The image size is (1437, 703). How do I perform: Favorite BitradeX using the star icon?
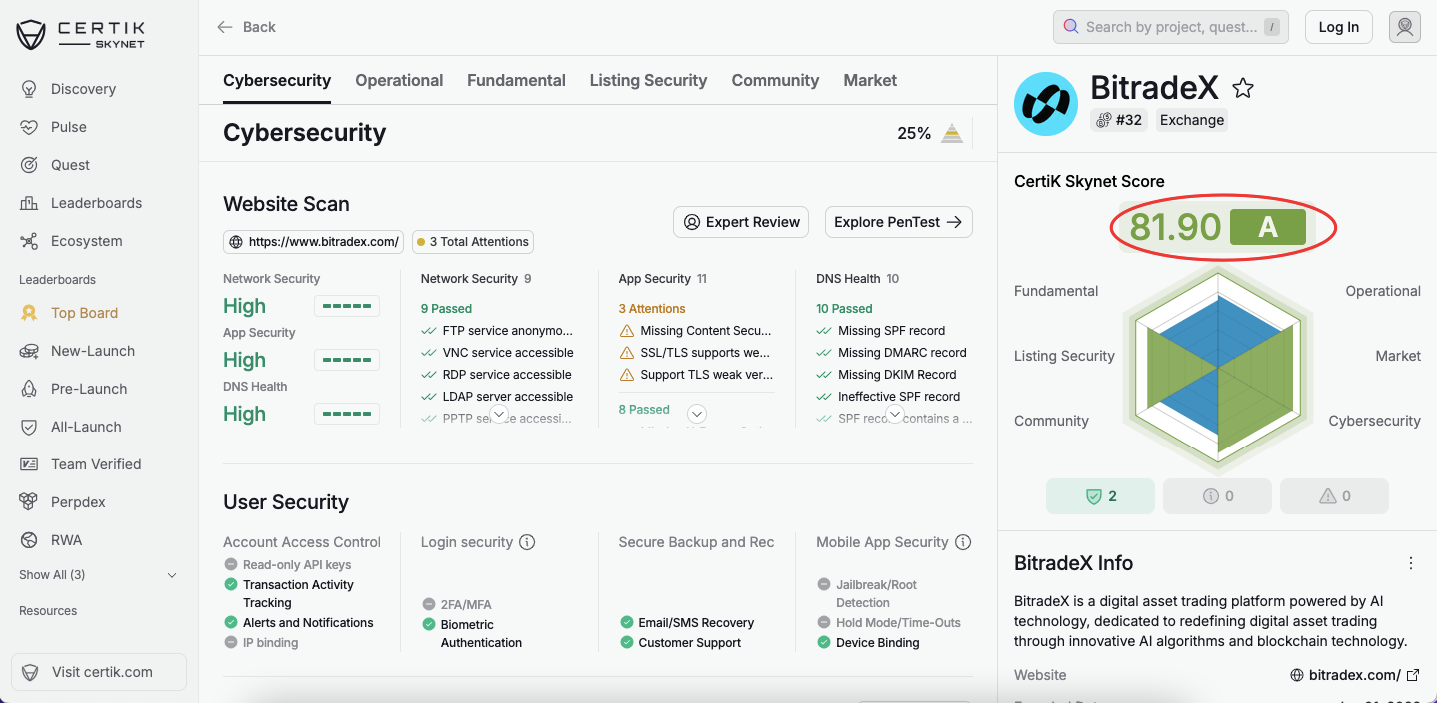(x=1242, y=88)
